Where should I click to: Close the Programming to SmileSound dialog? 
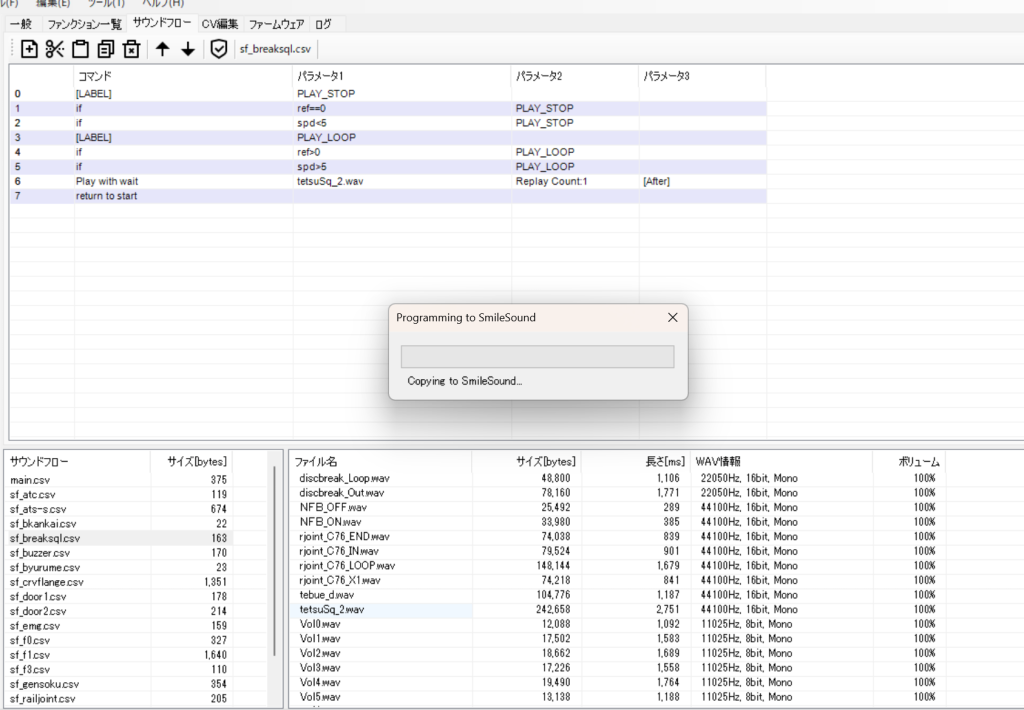pos(672,318)
